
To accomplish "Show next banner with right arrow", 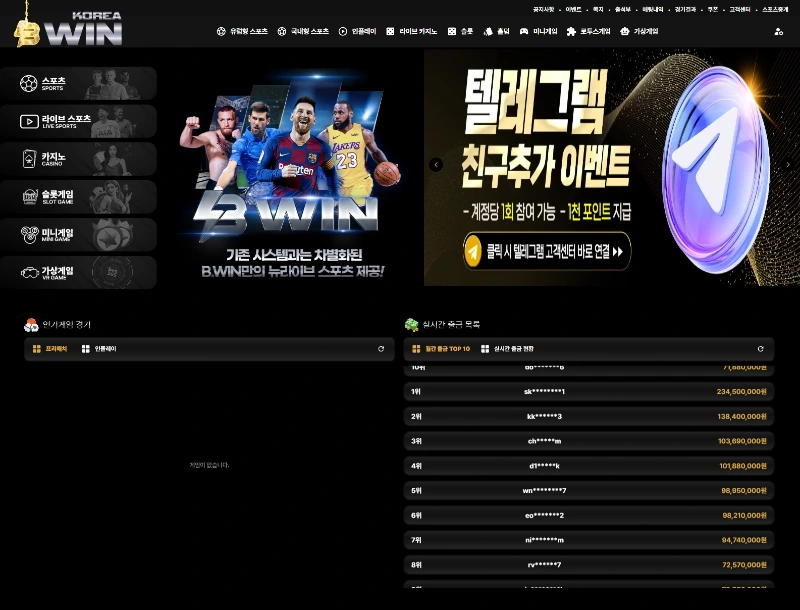I will [x=788, y=165].
